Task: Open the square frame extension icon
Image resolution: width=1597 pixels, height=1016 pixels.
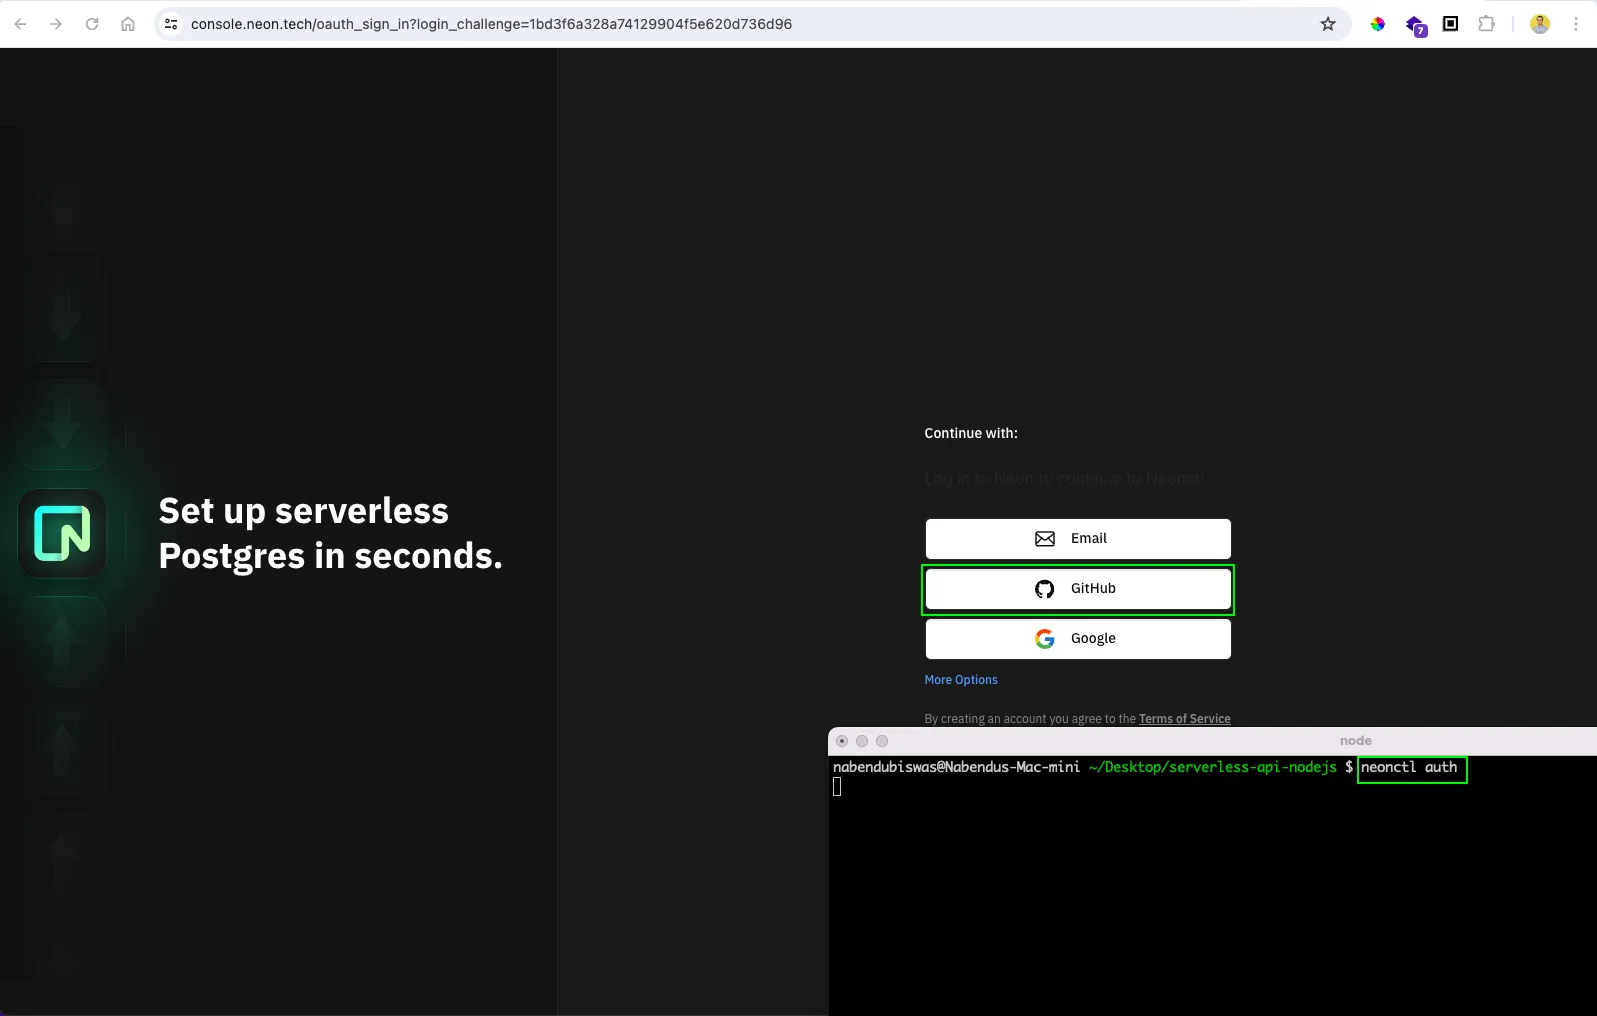Action: coord(1450,24)
